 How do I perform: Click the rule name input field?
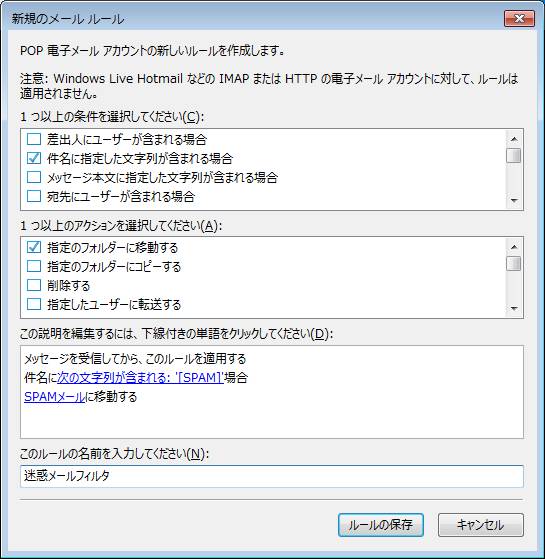click(272, 476)
